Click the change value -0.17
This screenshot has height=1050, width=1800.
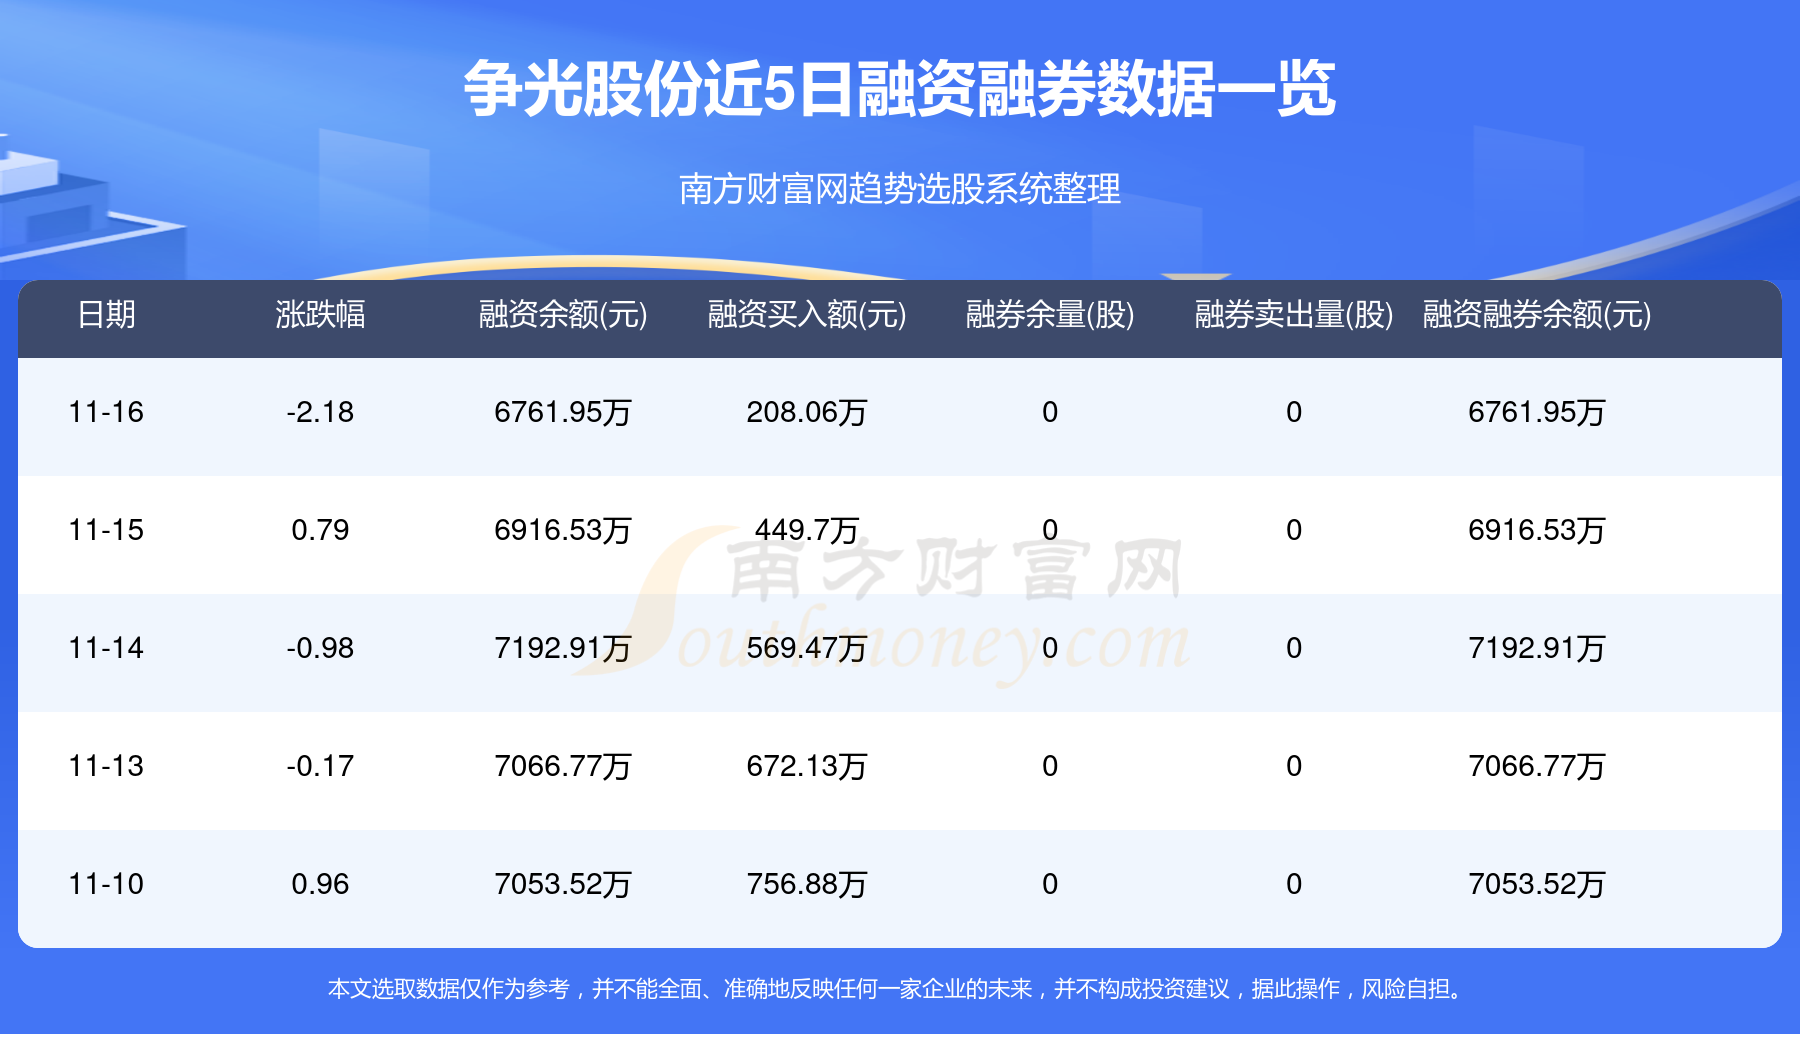coord(320,766)
